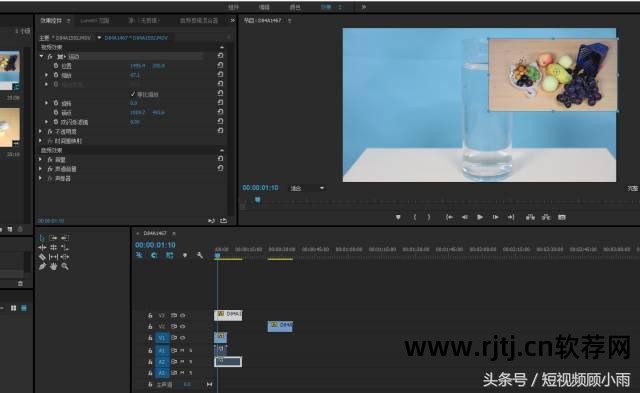
Task: Open the Effect Controls tab
Action: (51, 20)
